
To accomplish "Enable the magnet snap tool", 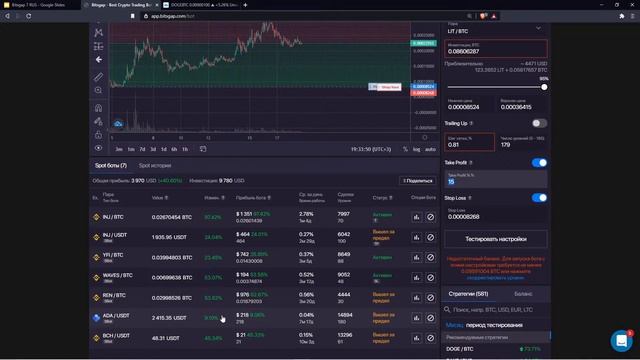I will click(98, 108).
